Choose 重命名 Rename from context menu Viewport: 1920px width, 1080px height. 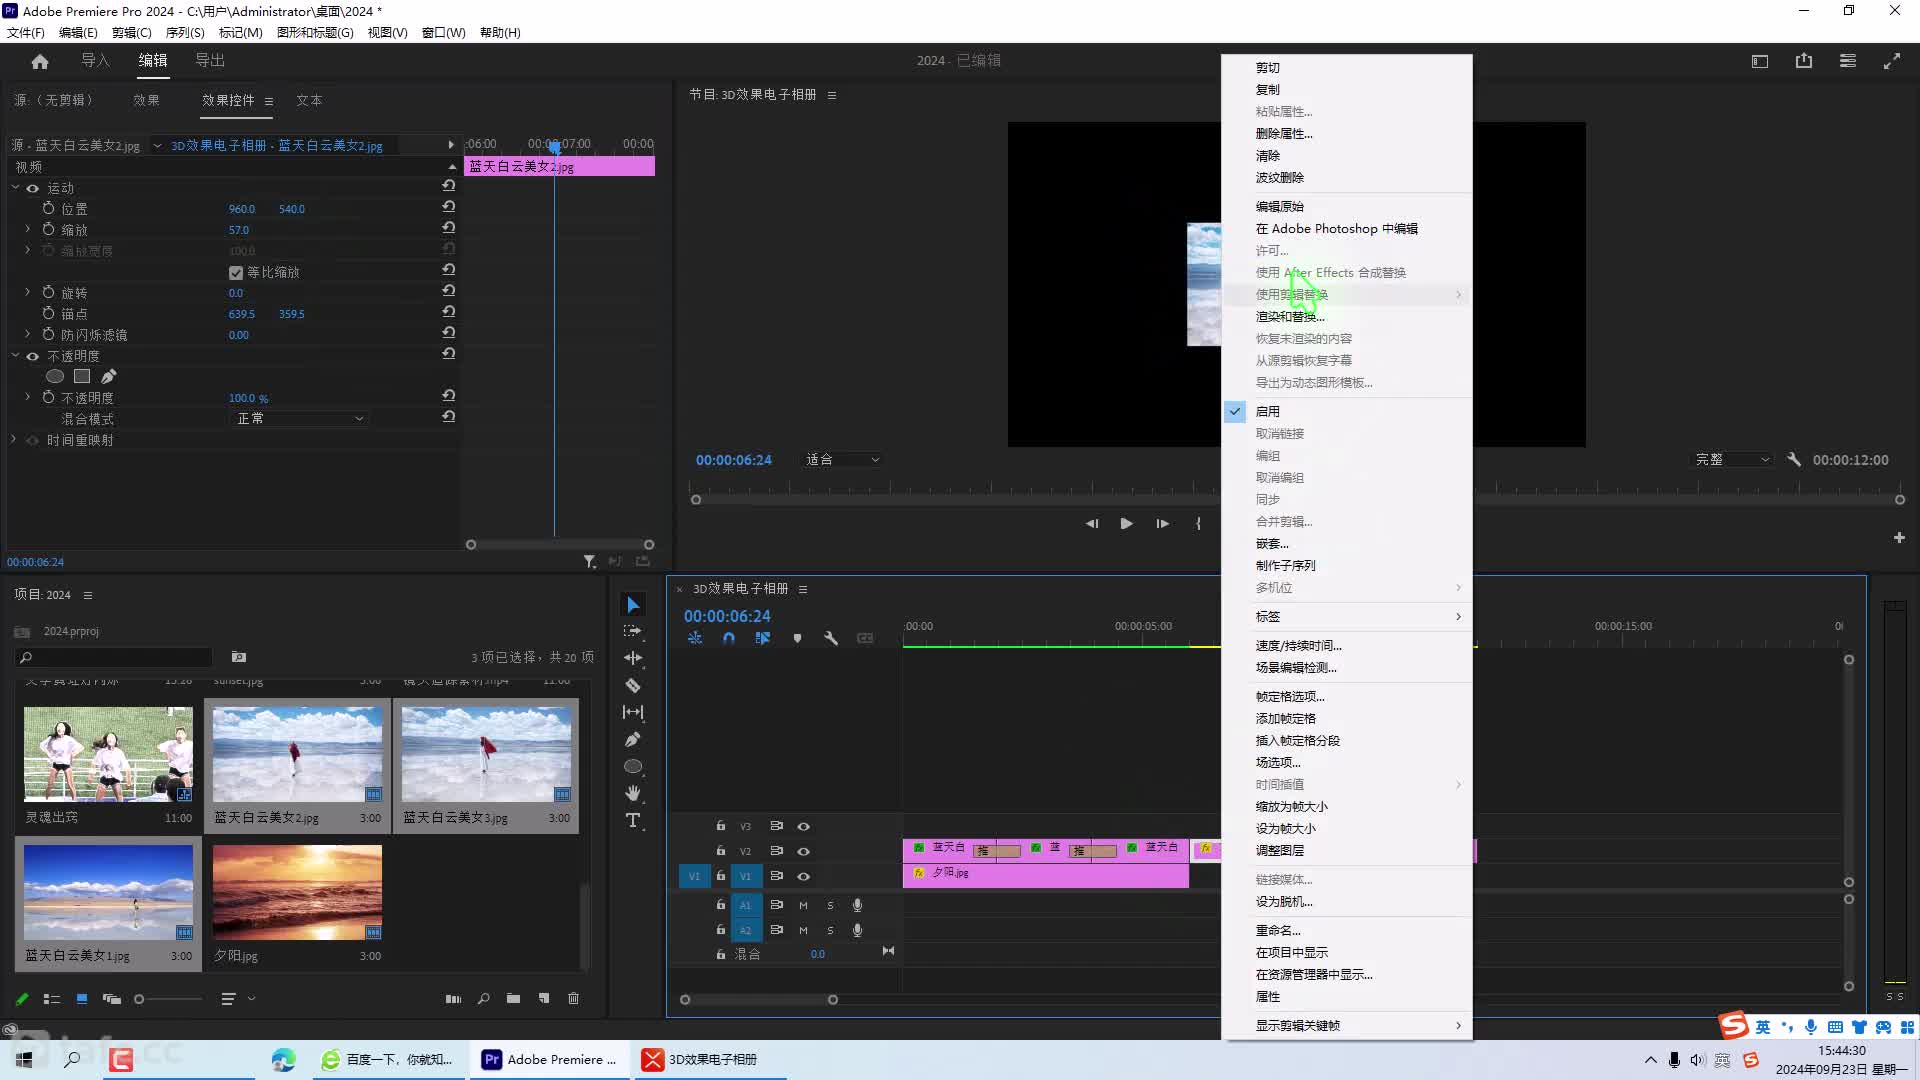[1346, 930]
